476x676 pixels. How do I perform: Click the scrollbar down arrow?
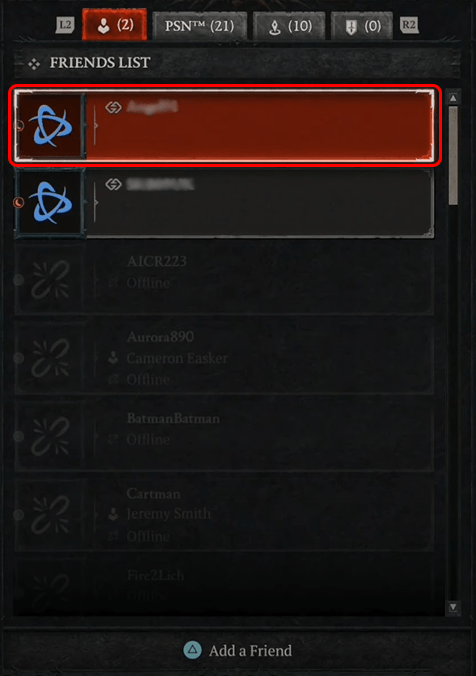coord(453,607)
